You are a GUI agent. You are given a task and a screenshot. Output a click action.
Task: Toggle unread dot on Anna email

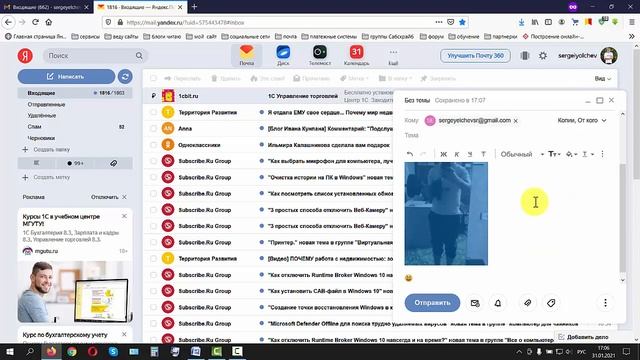262,129
